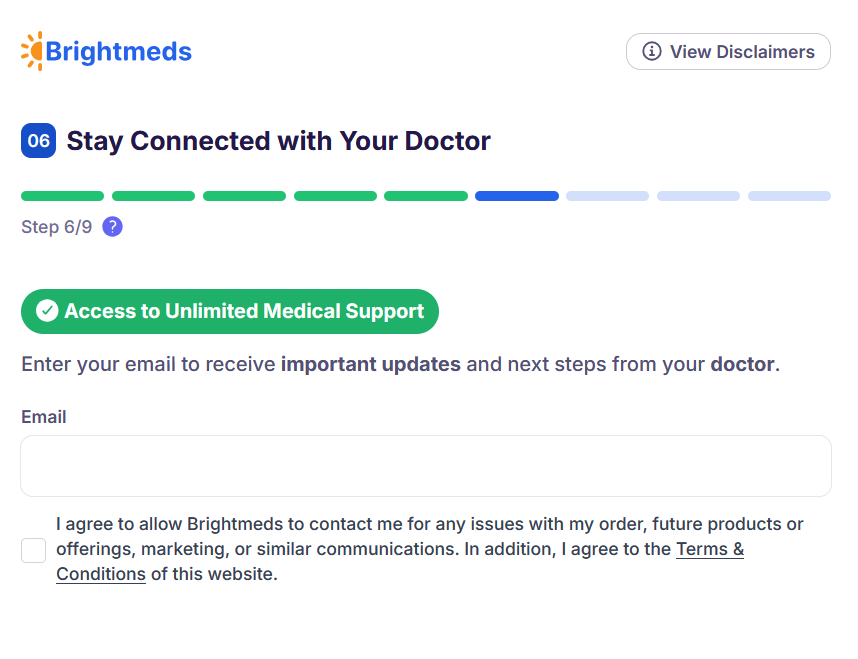This screenshot has width=858, height=659.
Task: Click the fourth green progress segment
Action: coord(335,196)
